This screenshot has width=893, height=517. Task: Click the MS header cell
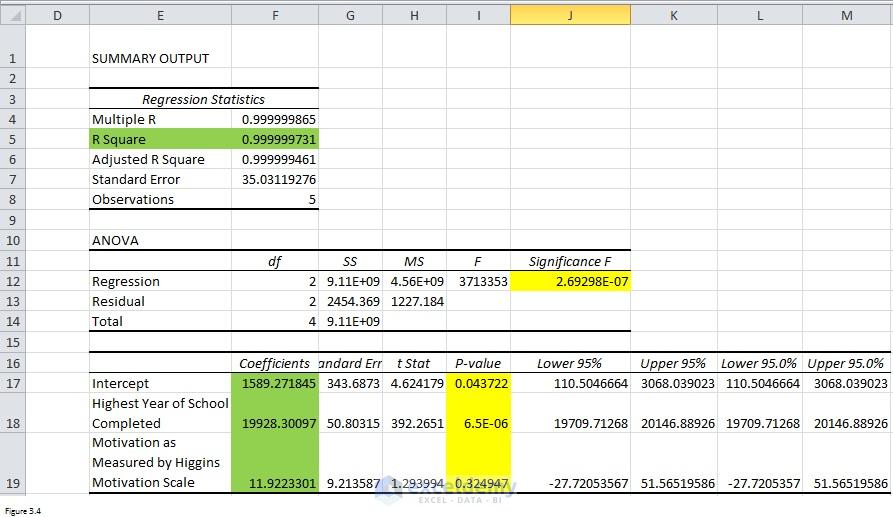(415, 261)
